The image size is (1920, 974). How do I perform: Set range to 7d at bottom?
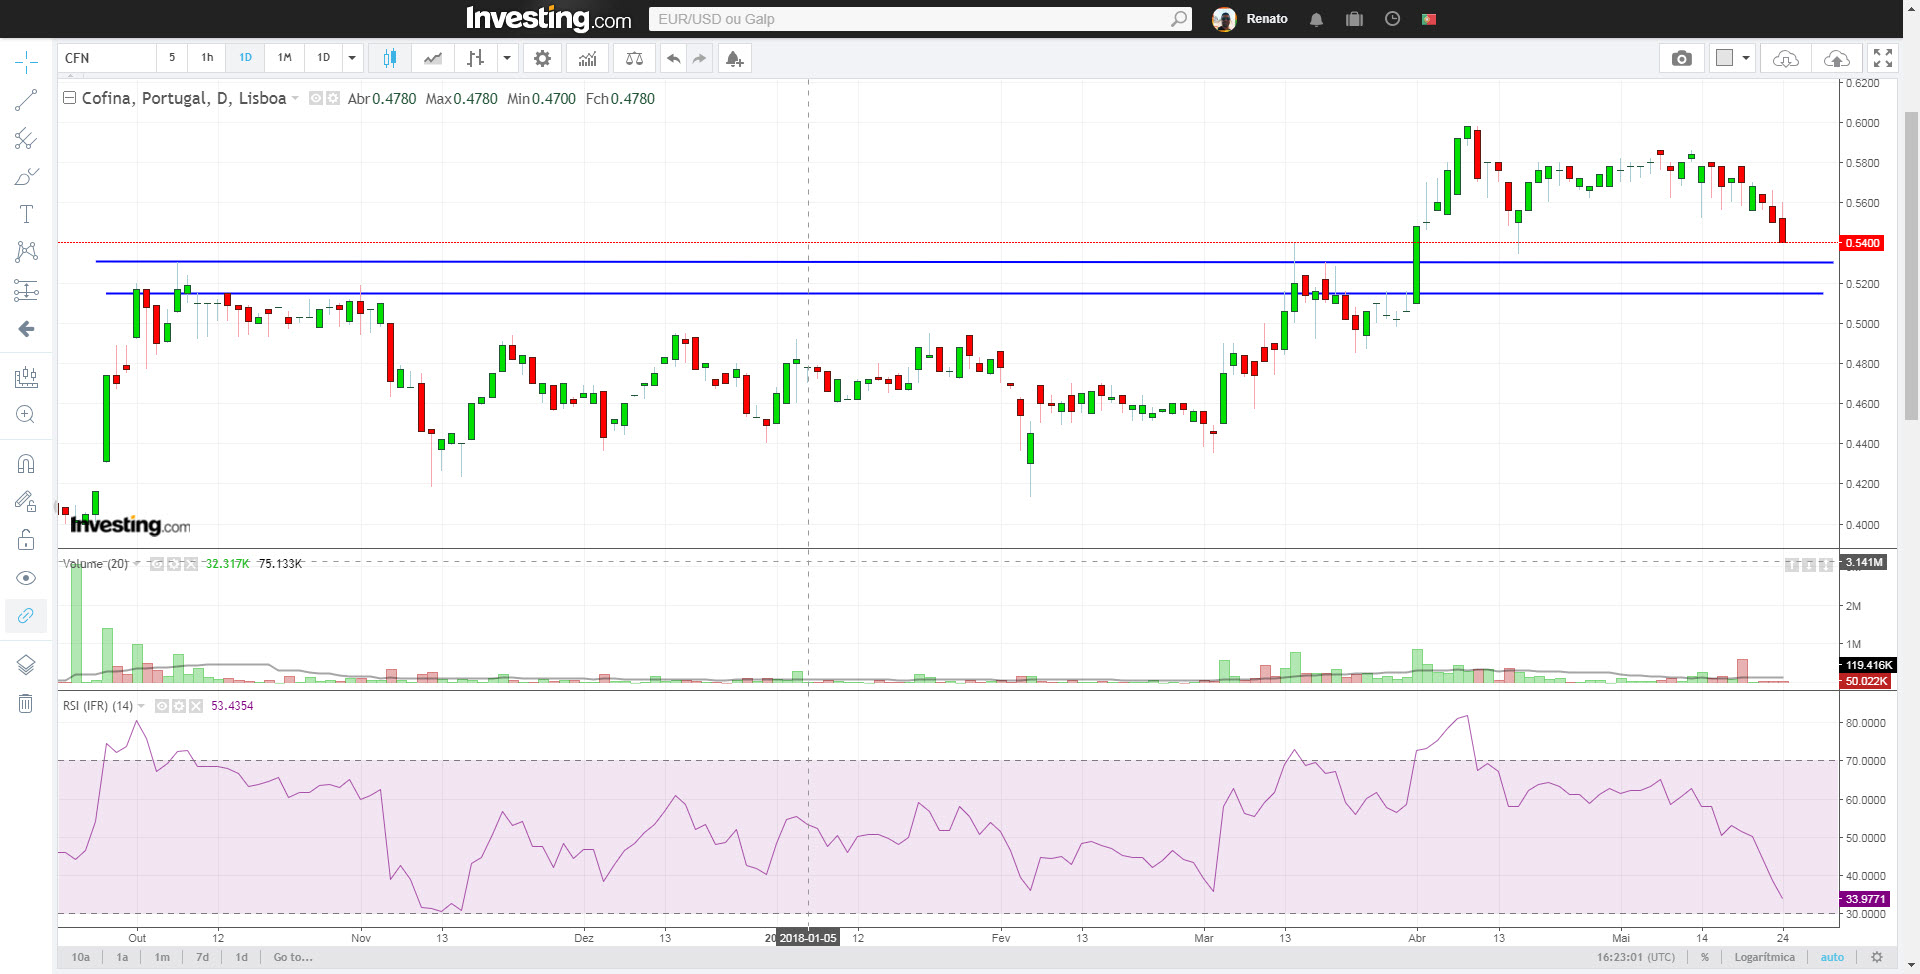pos(202,957)
